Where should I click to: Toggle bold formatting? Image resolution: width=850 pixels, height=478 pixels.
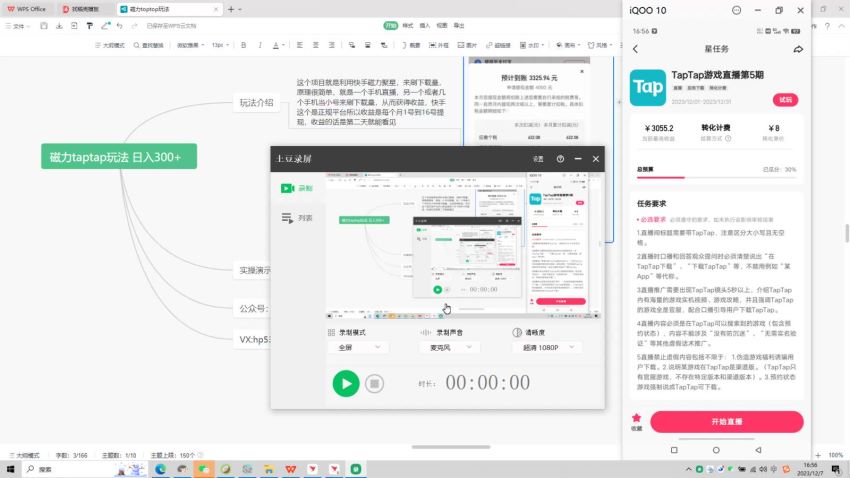(x=243, y=45)
